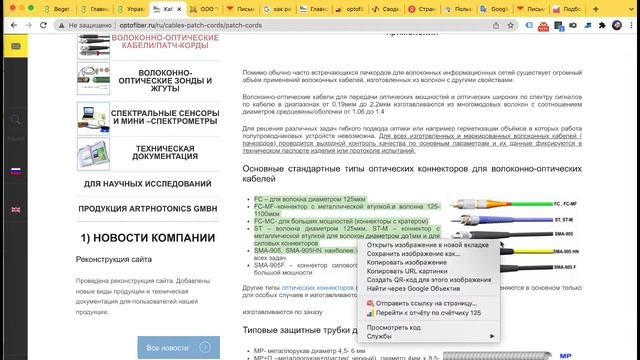Switch to the Googl tab
The width and height of the screenshot is (640, 360).
(x=495, y=9)
